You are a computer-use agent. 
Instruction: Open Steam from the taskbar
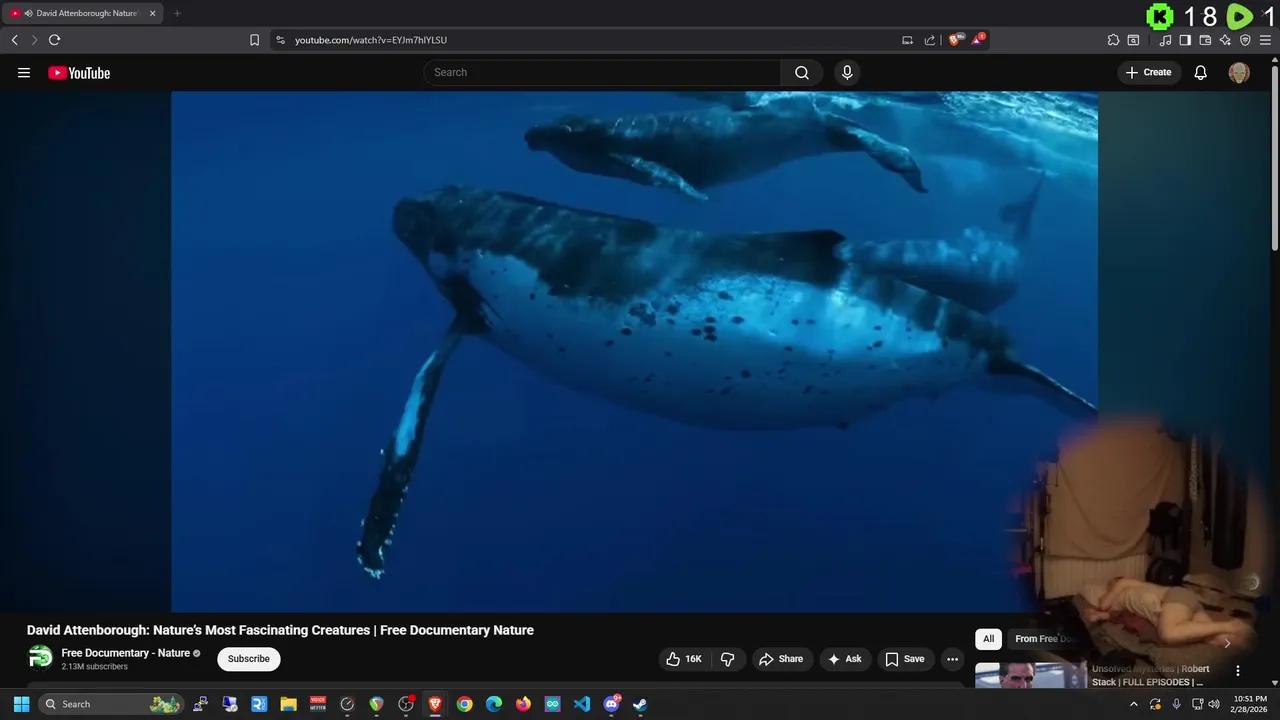(x=640, y=704)
